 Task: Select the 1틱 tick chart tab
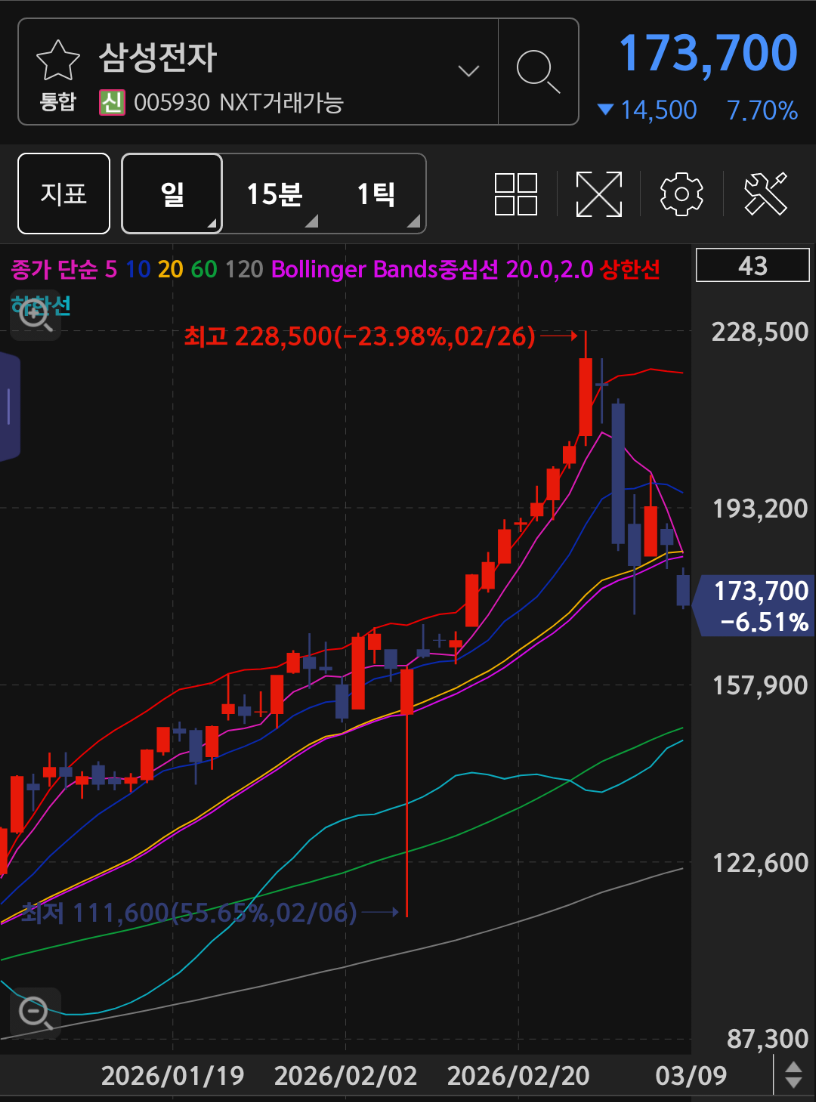(x=376, y=194)
